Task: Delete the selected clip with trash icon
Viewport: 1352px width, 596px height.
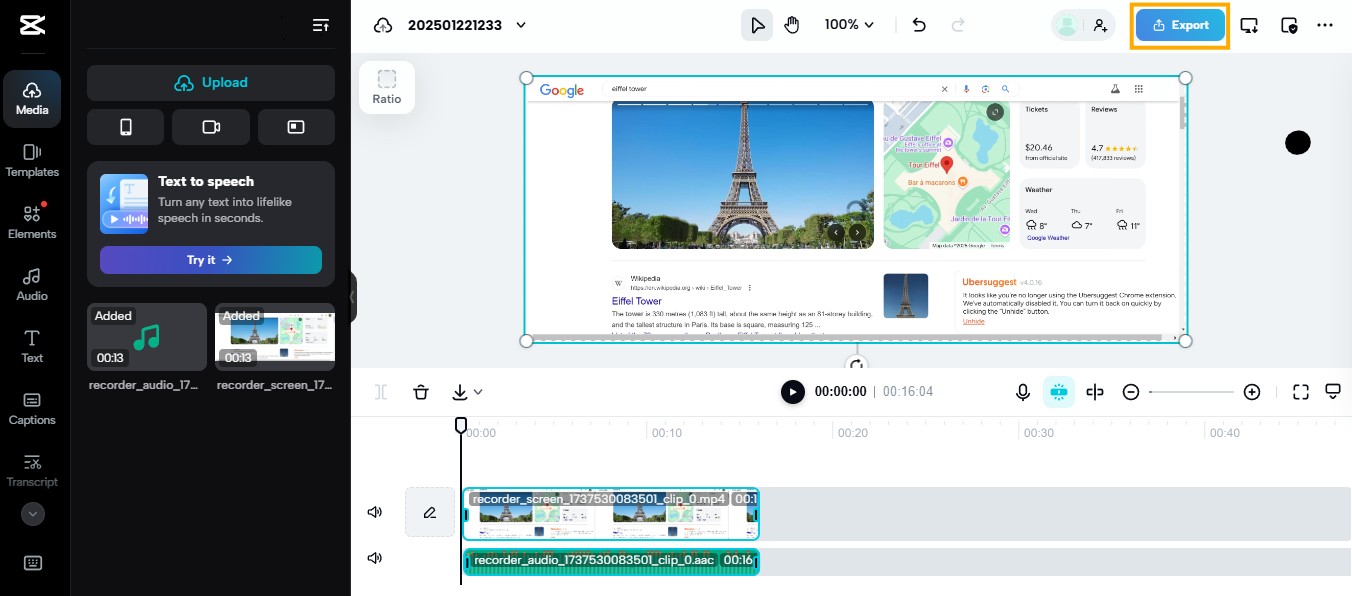Action: 421,392
